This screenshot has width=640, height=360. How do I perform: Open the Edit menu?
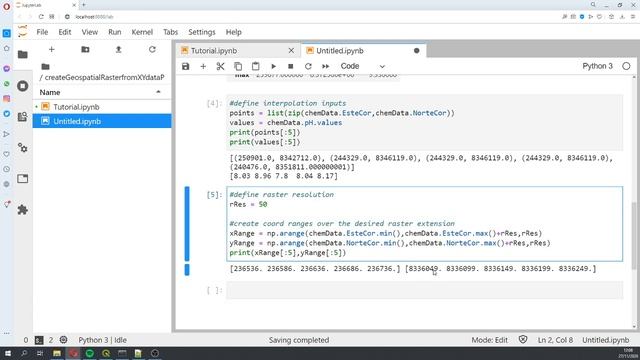click(64, 32)
